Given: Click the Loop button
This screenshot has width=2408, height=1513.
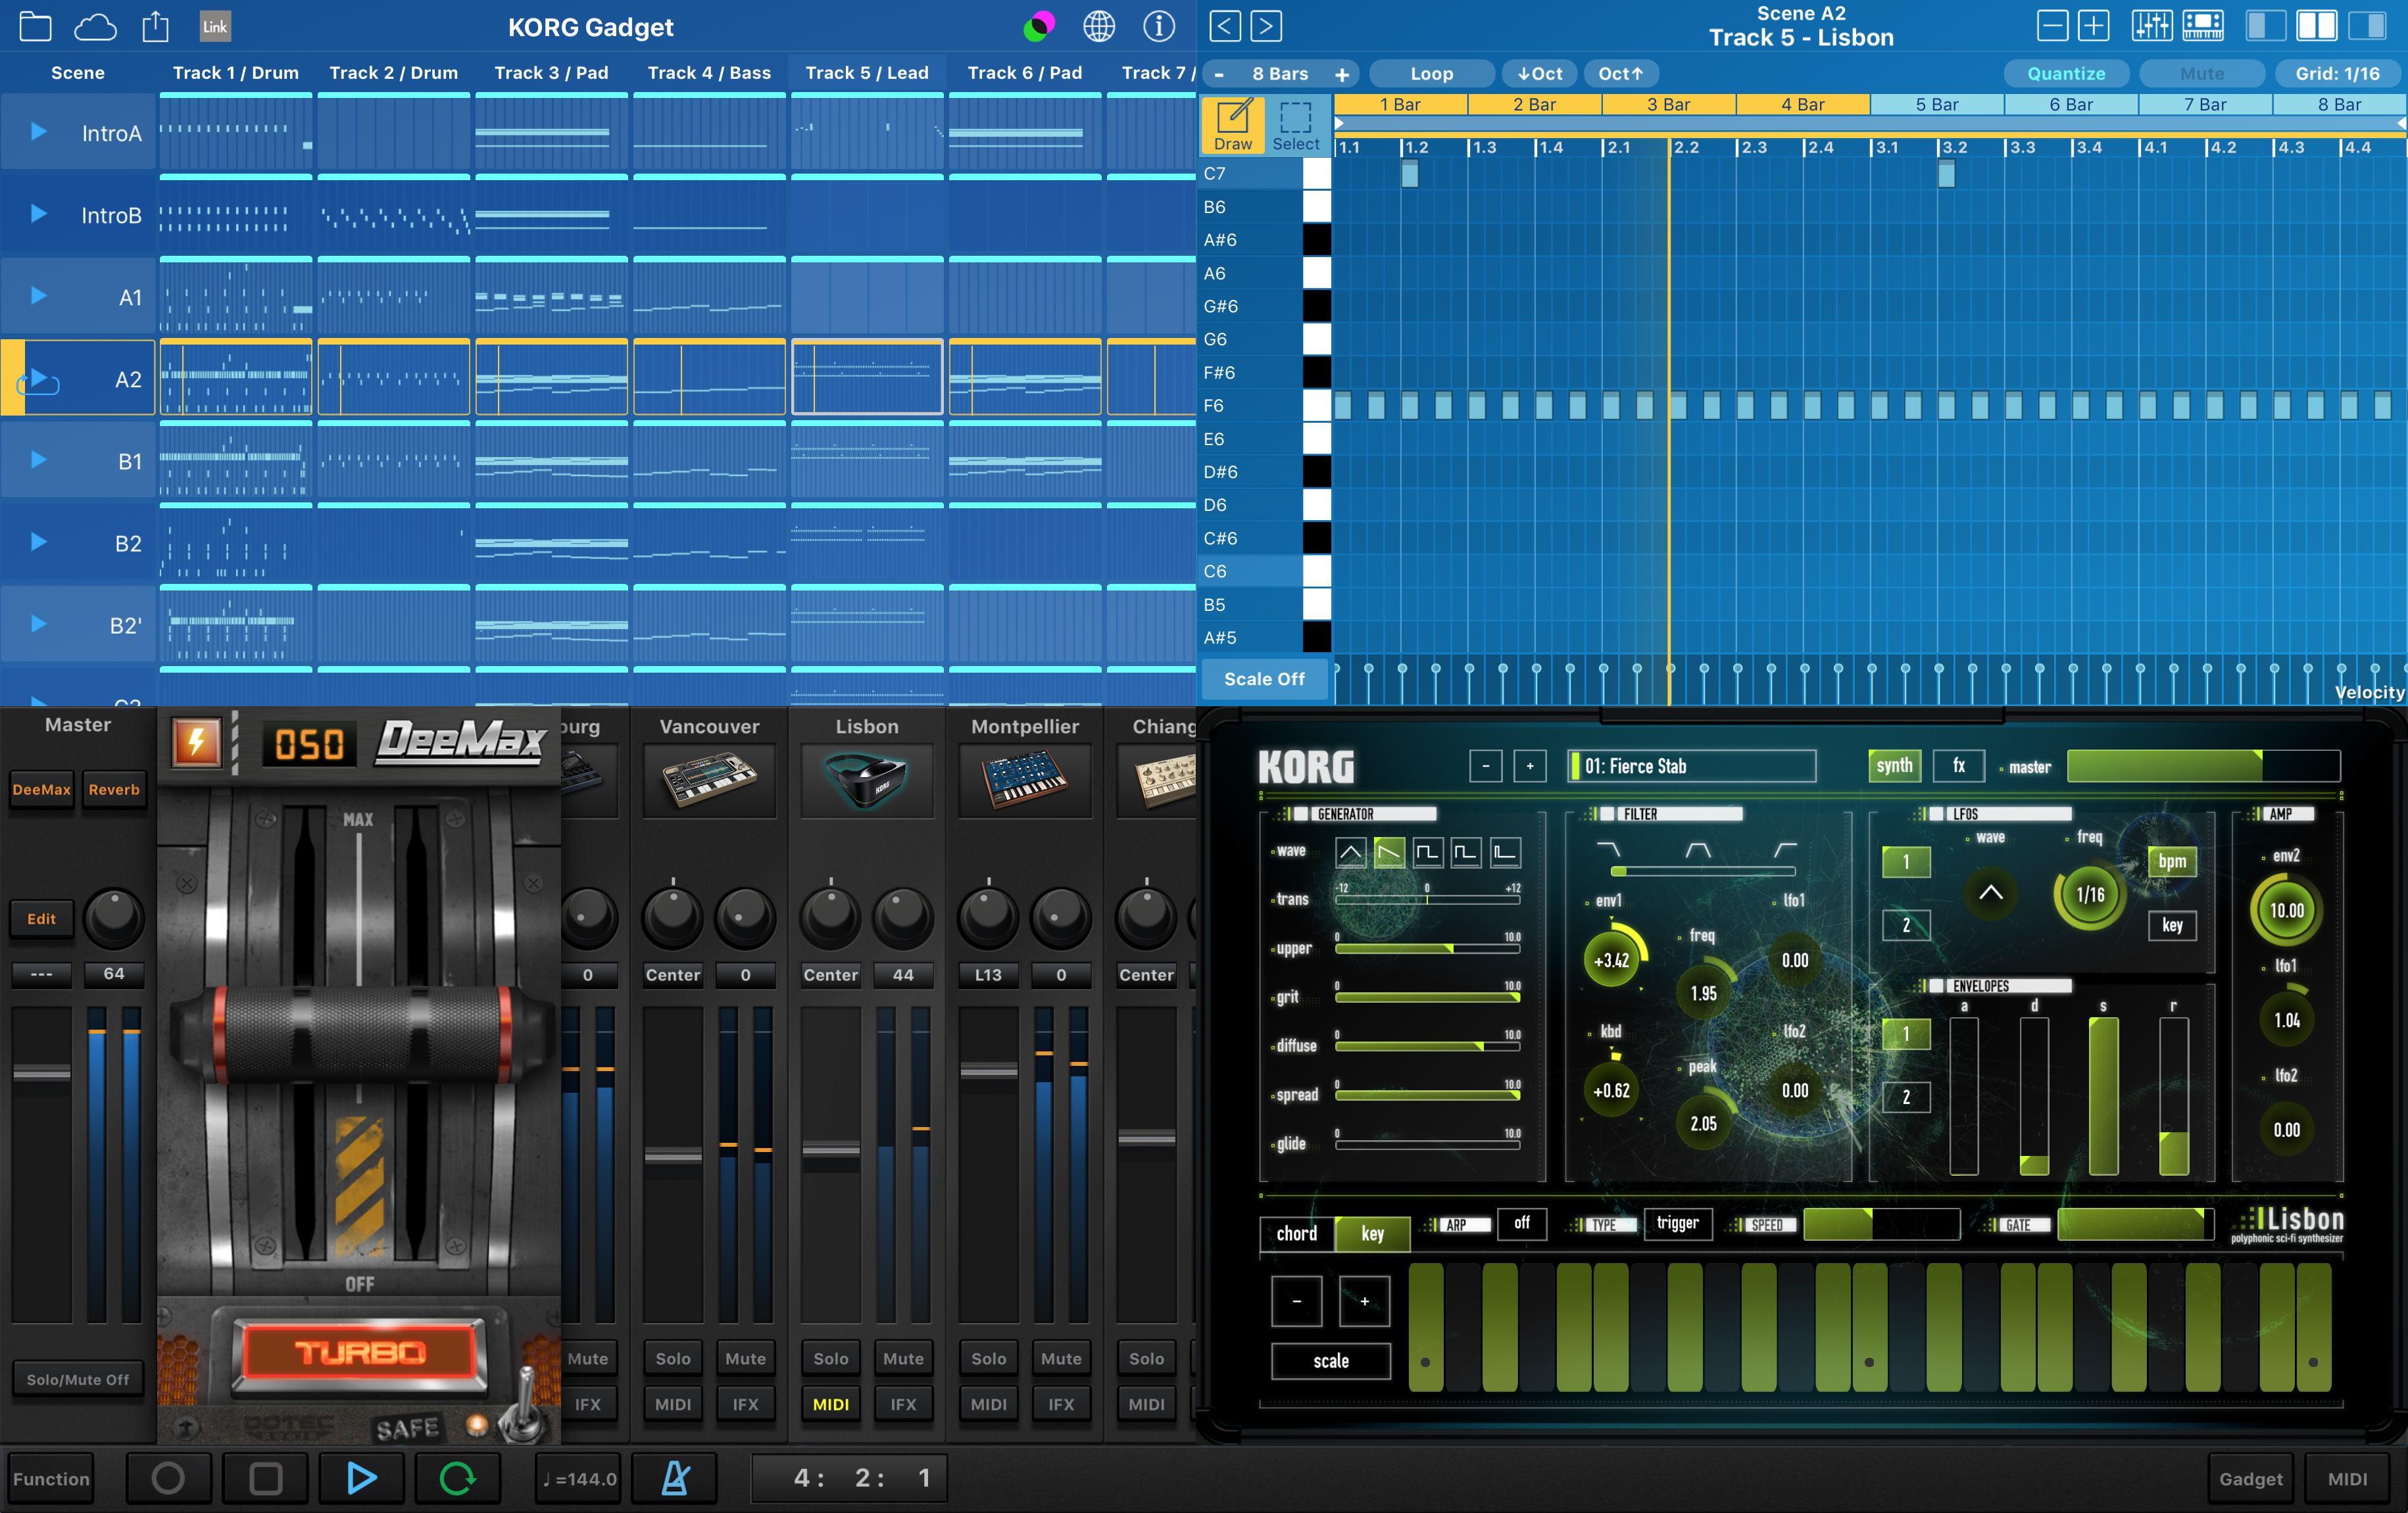Looking at the screenshot, I should (1431, 74).
